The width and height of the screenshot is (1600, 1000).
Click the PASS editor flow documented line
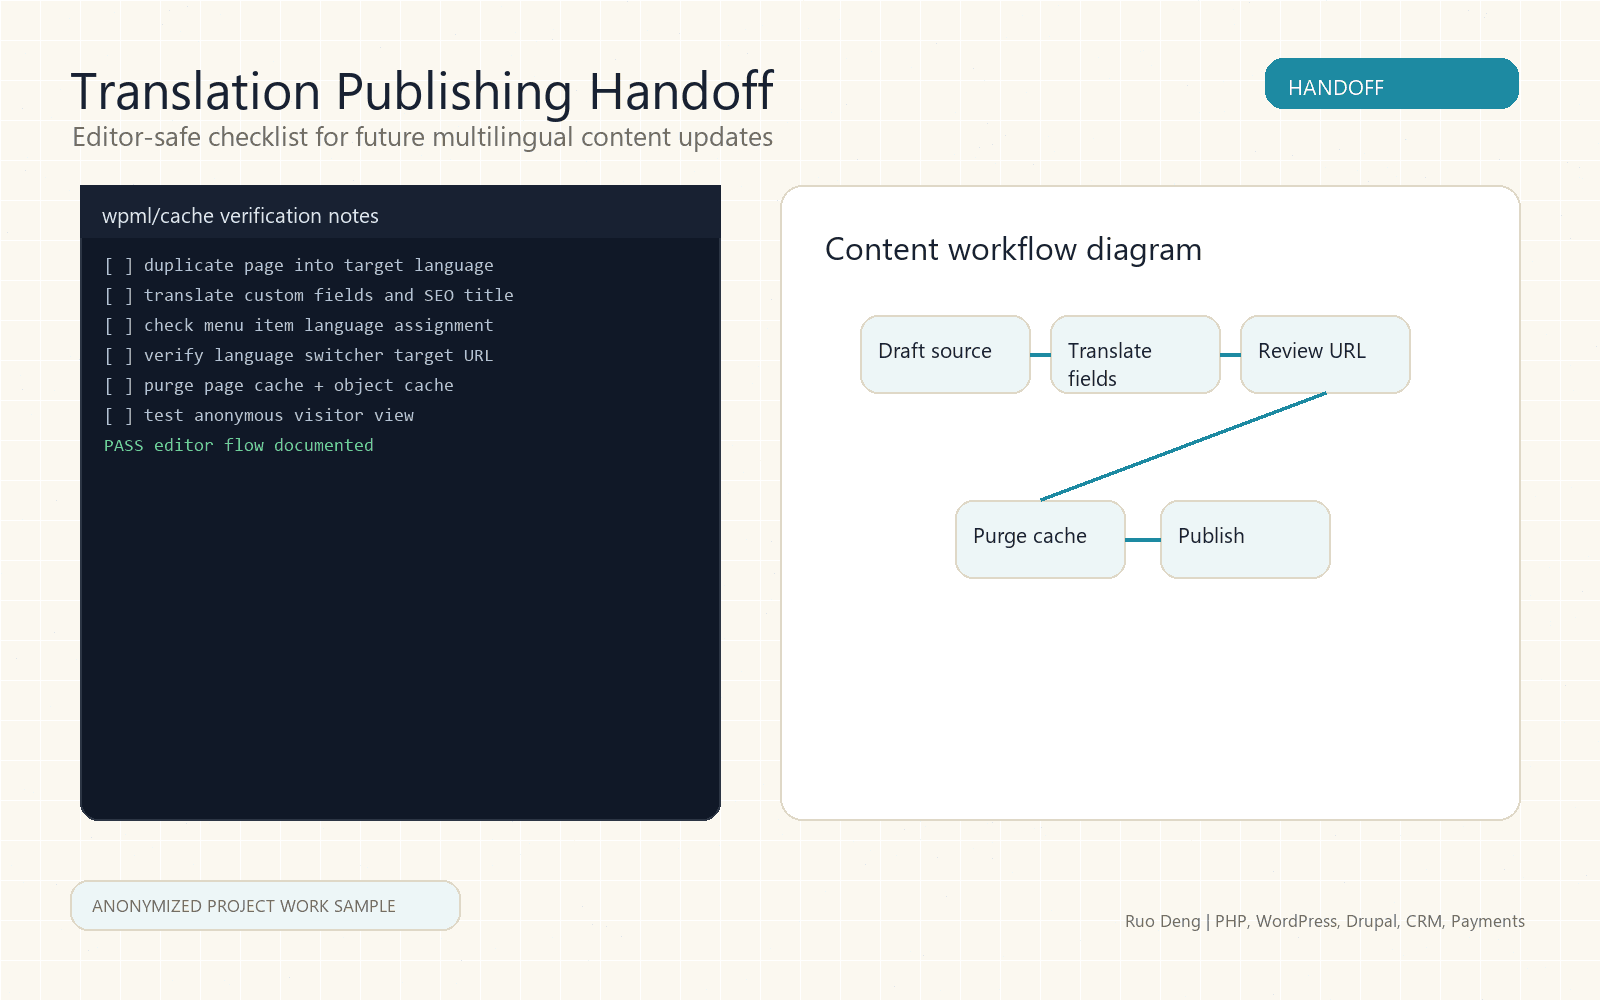[x=239, y=446]
